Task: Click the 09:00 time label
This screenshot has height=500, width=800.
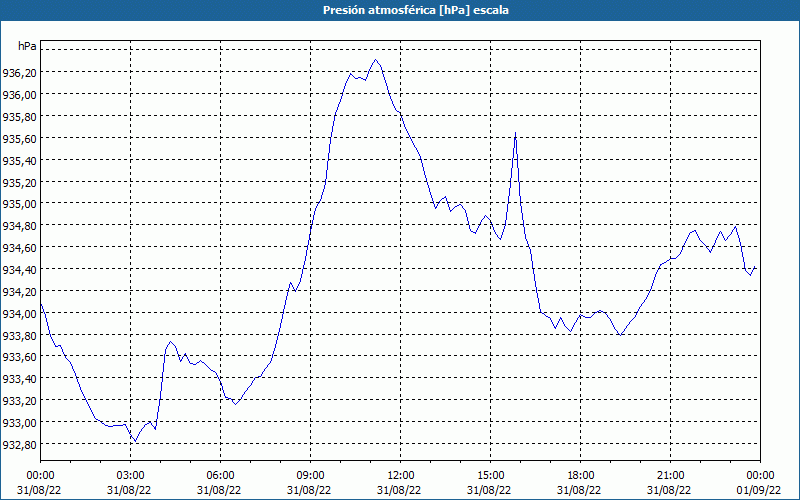Action: (x=310, y=476)
